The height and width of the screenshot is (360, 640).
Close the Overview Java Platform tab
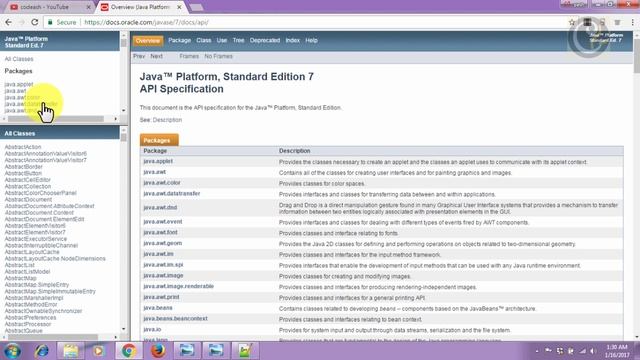tap(179, 7)
